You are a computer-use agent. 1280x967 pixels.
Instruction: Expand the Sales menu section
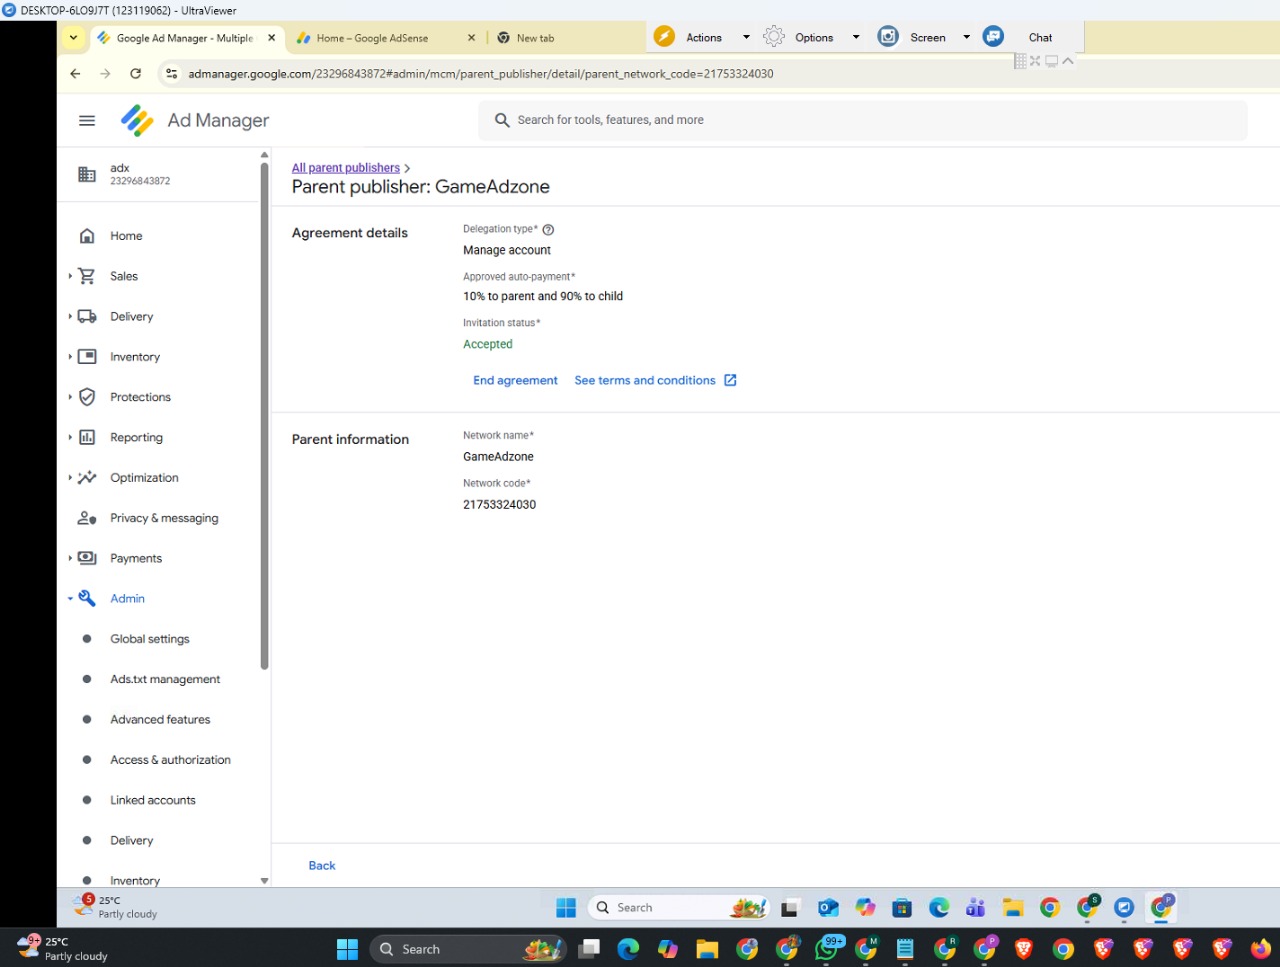[x=70, y=276]
